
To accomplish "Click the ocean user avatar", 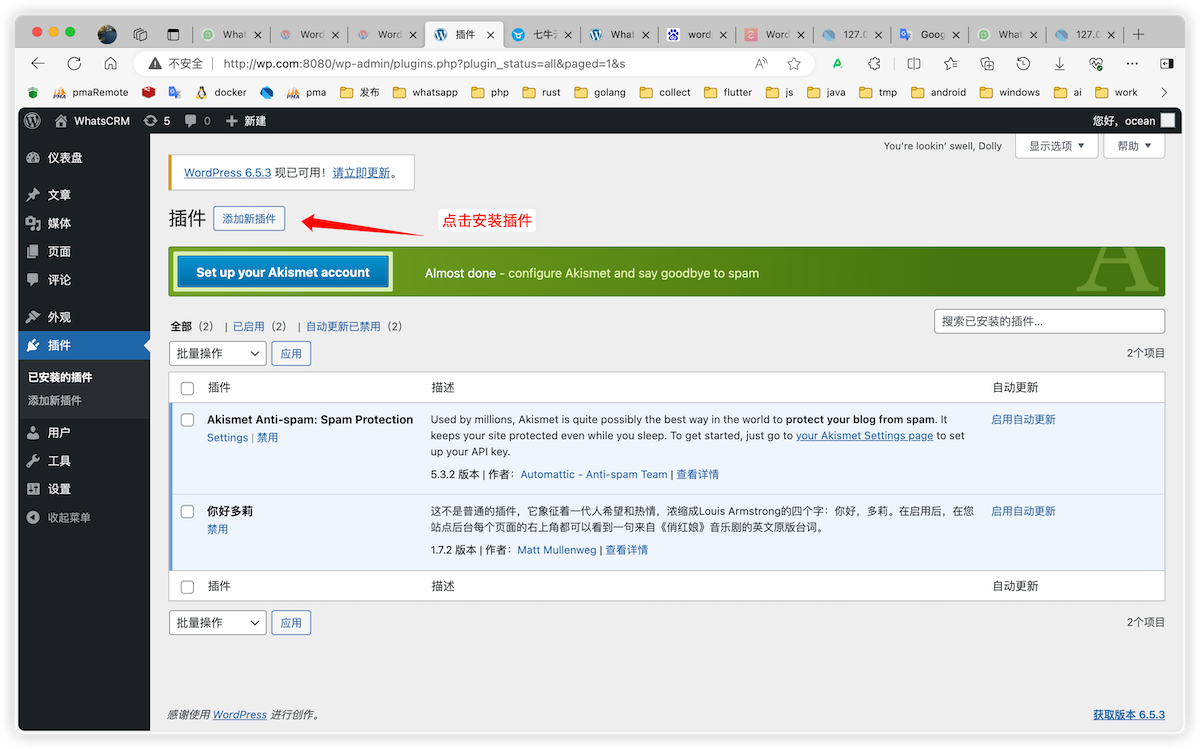I will 1168,121.
